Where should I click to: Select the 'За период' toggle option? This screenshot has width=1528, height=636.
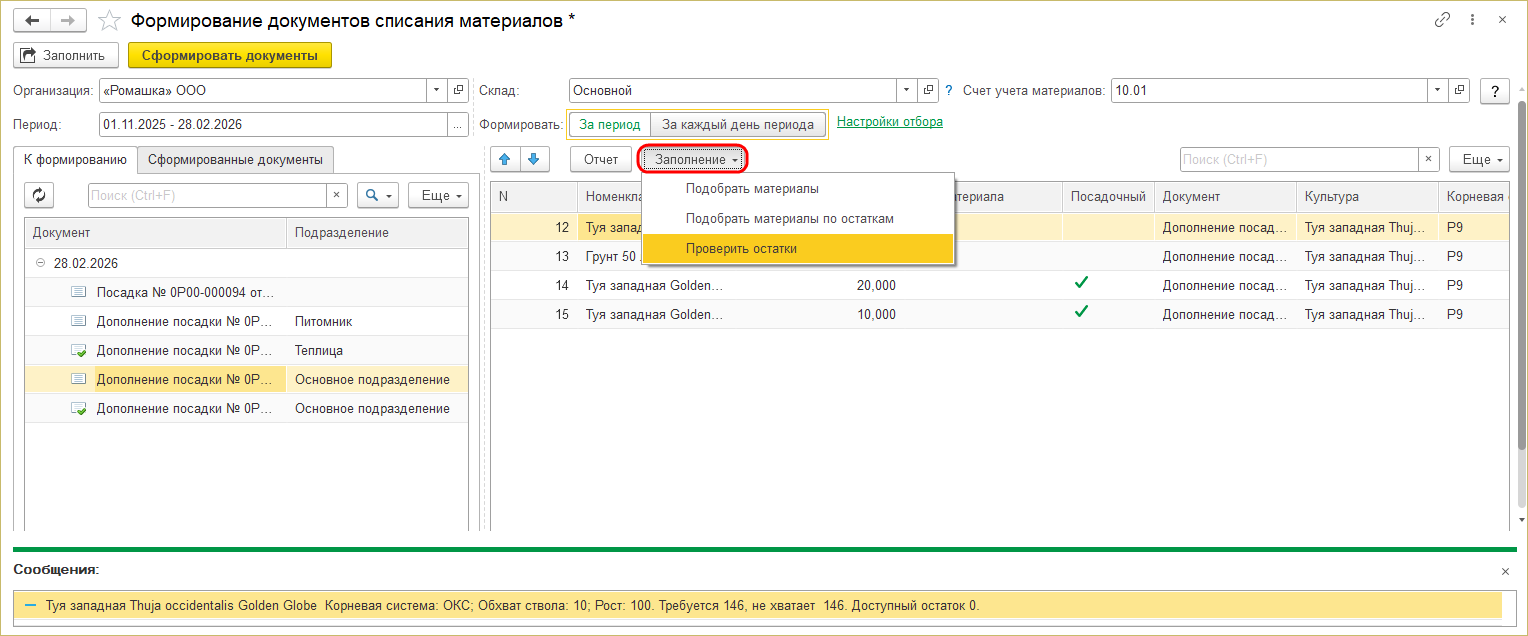pos(610,124)
